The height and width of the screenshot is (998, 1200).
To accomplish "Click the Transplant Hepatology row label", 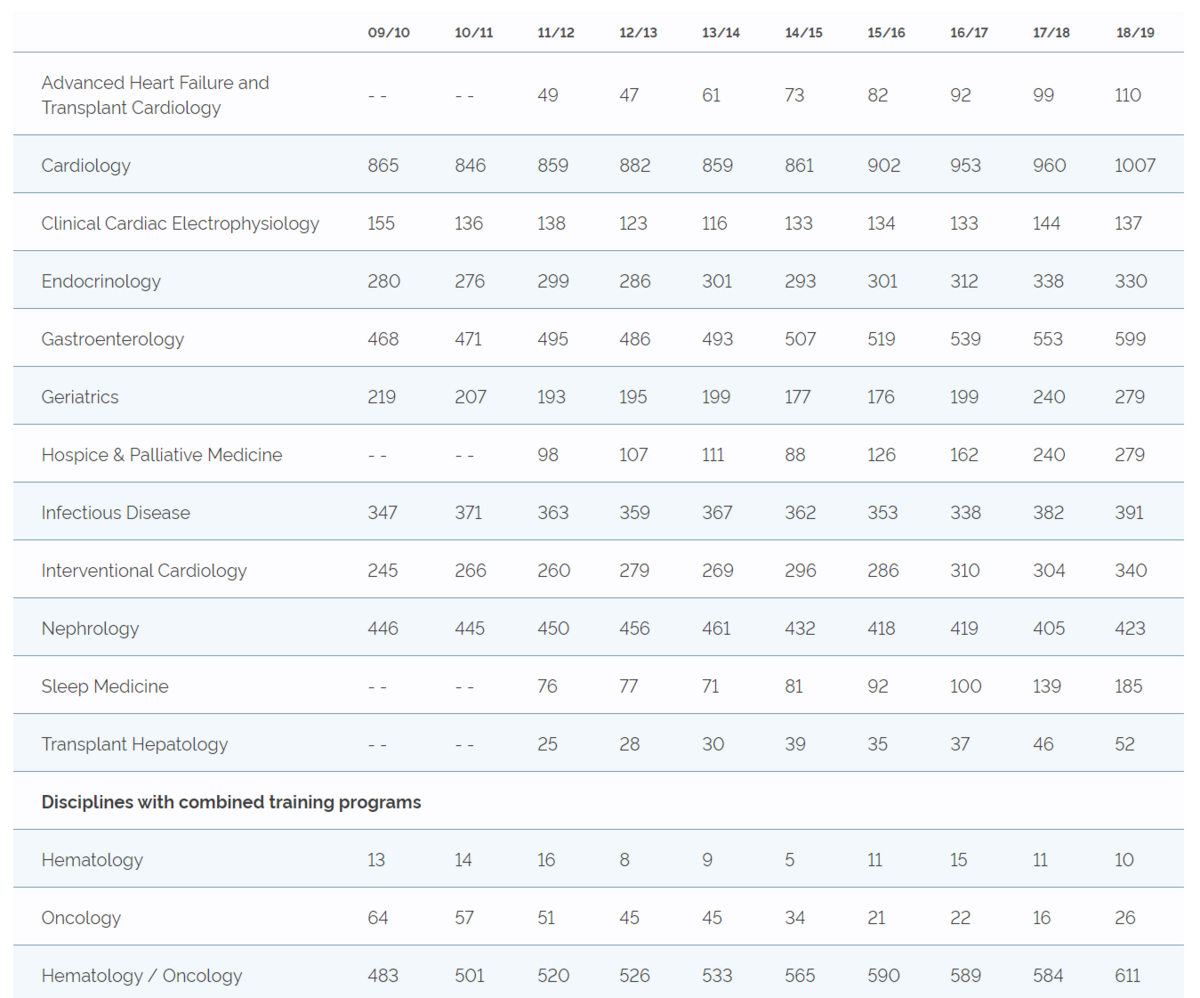I will [x=134, y=745].
